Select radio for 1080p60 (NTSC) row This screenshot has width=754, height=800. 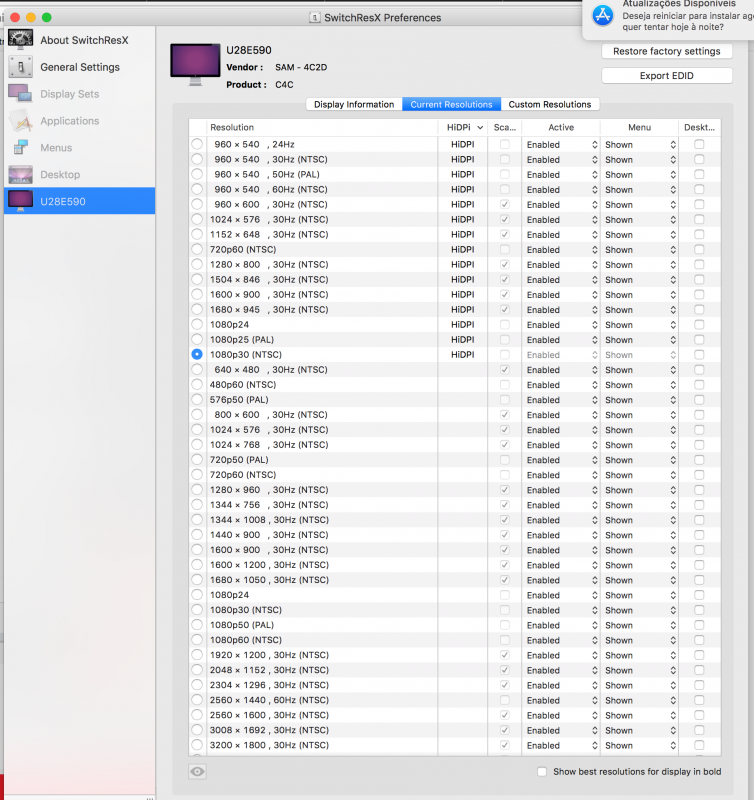pyautogui.click(x=197, y=640)
